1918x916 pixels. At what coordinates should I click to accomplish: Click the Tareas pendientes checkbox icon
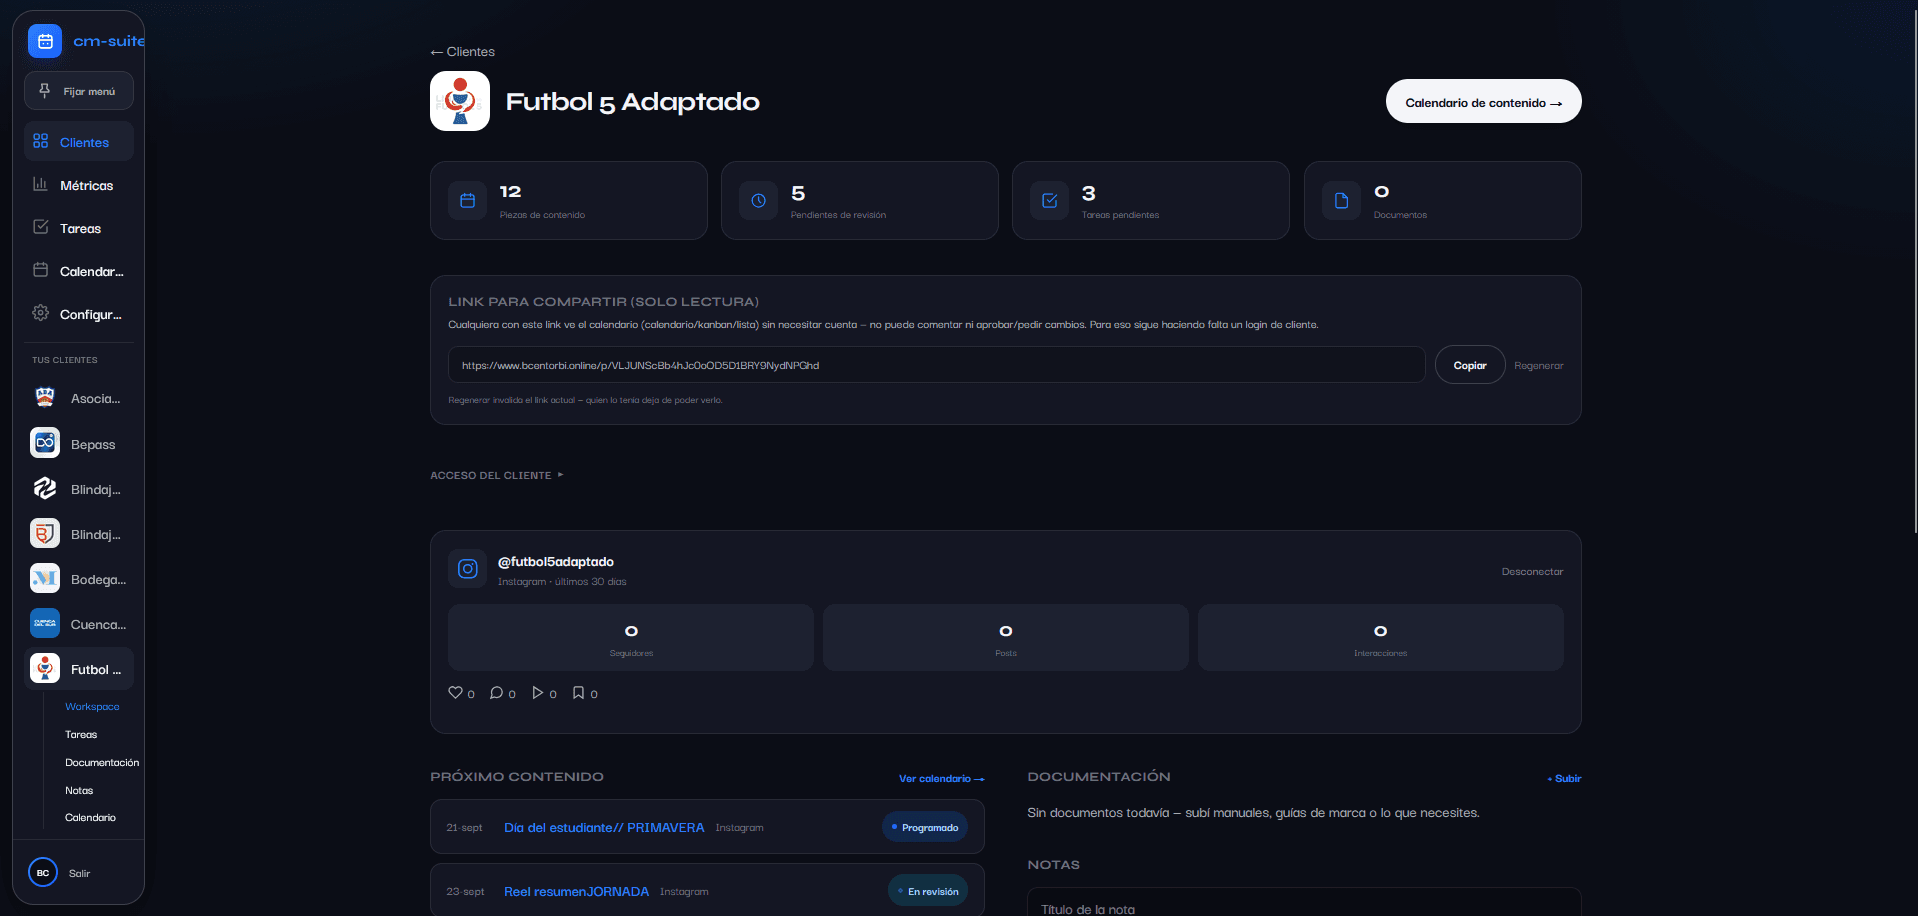[1049, 201]
